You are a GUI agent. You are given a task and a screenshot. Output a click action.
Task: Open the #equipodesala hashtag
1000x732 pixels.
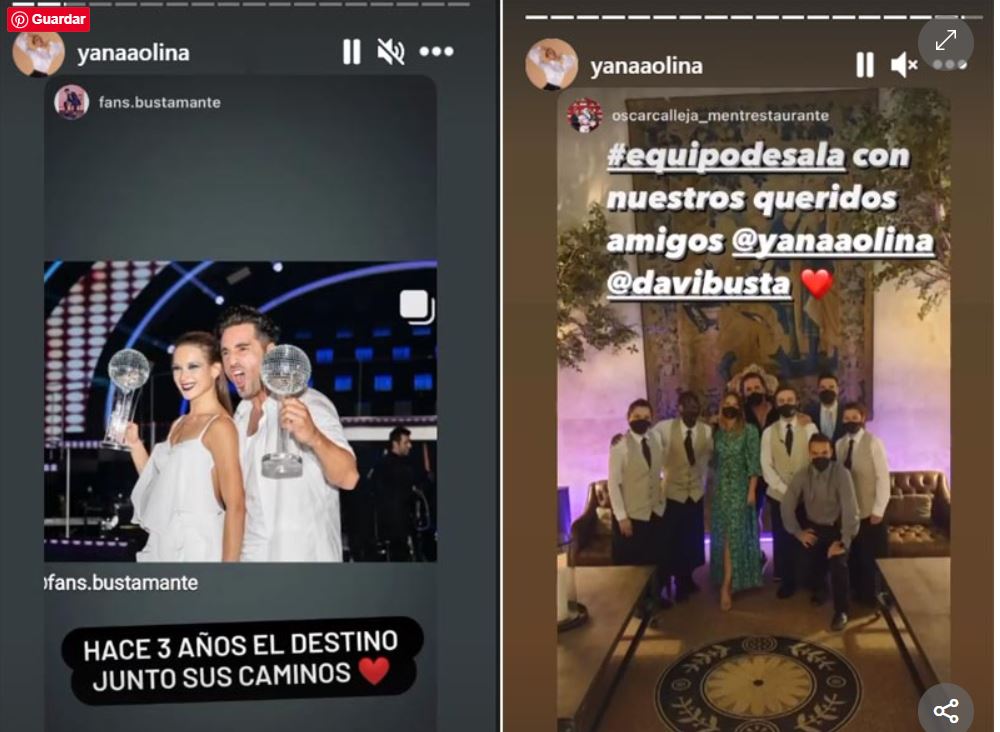726,156
